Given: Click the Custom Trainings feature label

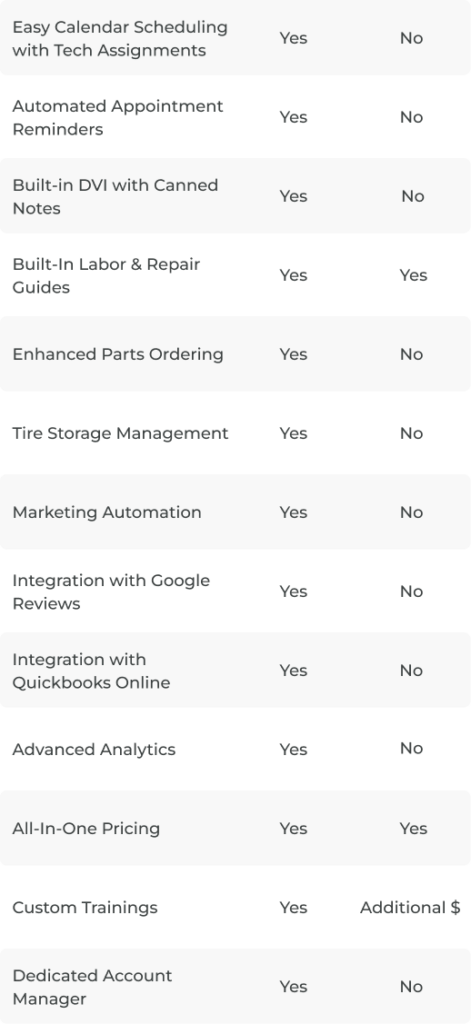Looking at the screenshot, I should tap(85, 908).
